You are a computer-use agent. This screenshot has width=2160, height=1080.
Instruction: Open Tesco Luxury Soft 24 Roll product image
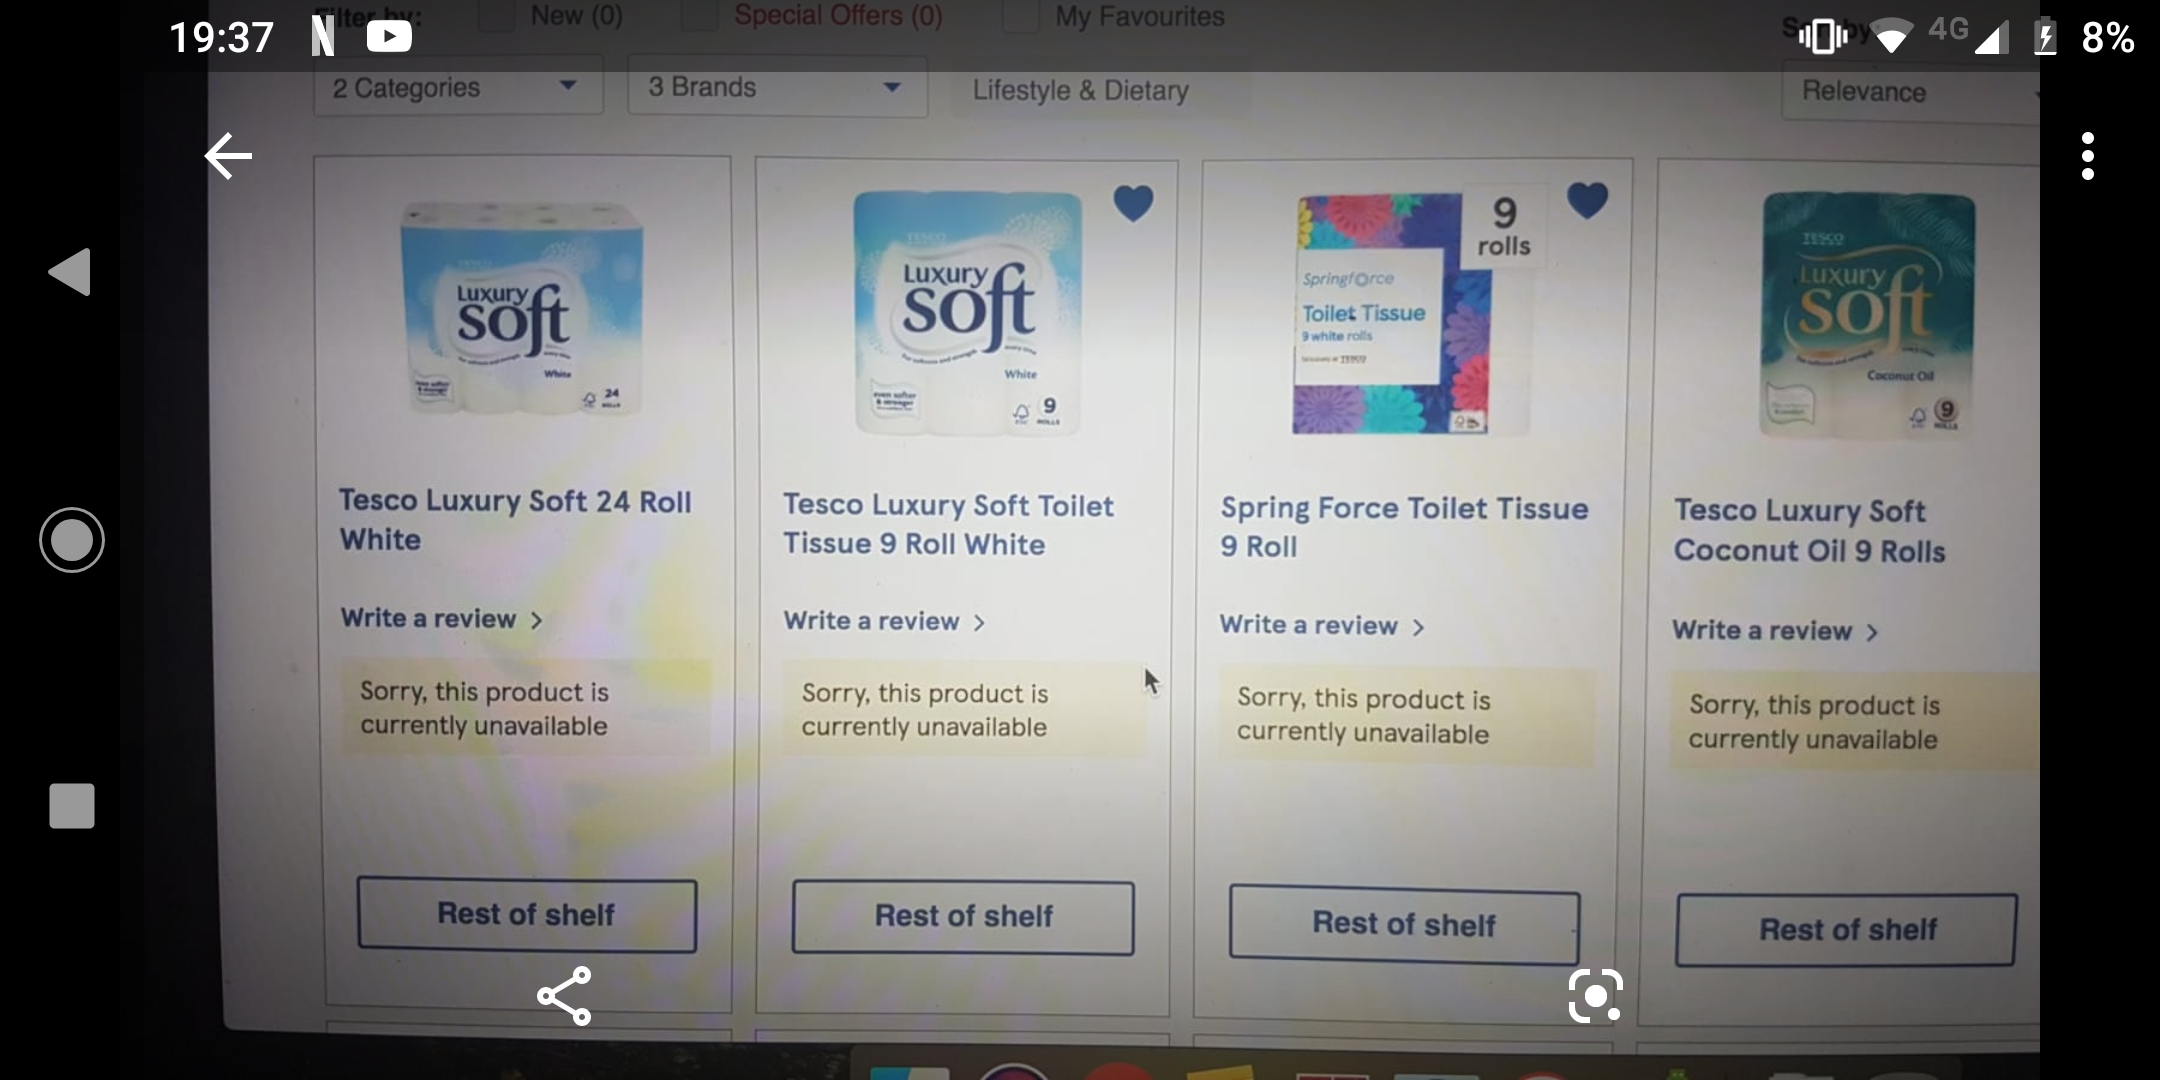pos(522,310)
